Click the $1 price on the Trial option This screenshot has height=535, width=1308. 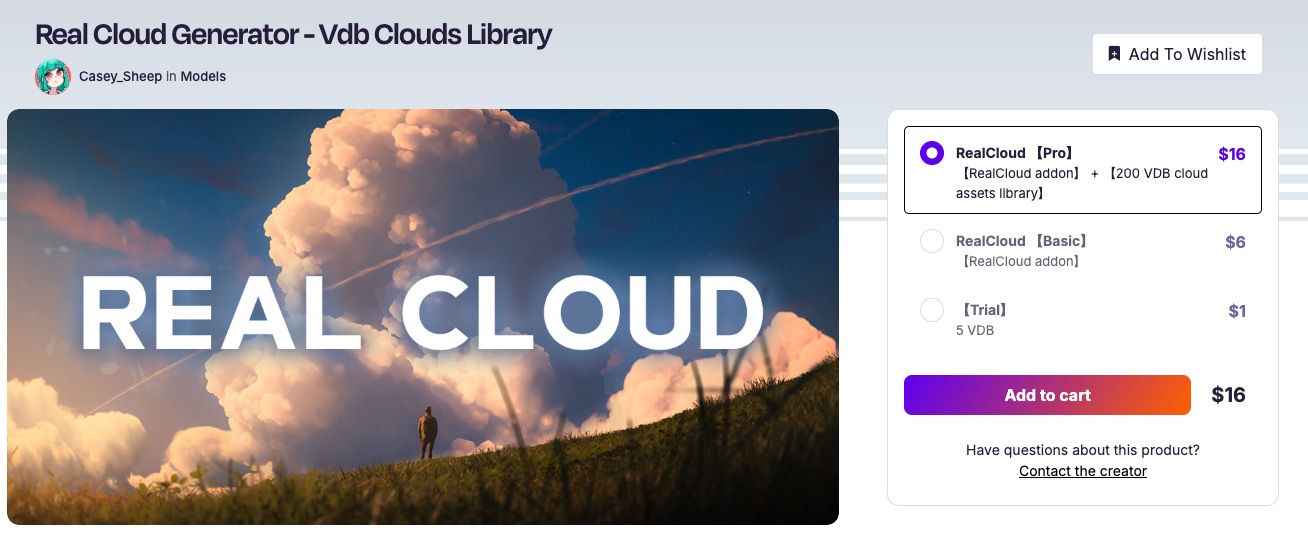click(x=1237, y=311)
